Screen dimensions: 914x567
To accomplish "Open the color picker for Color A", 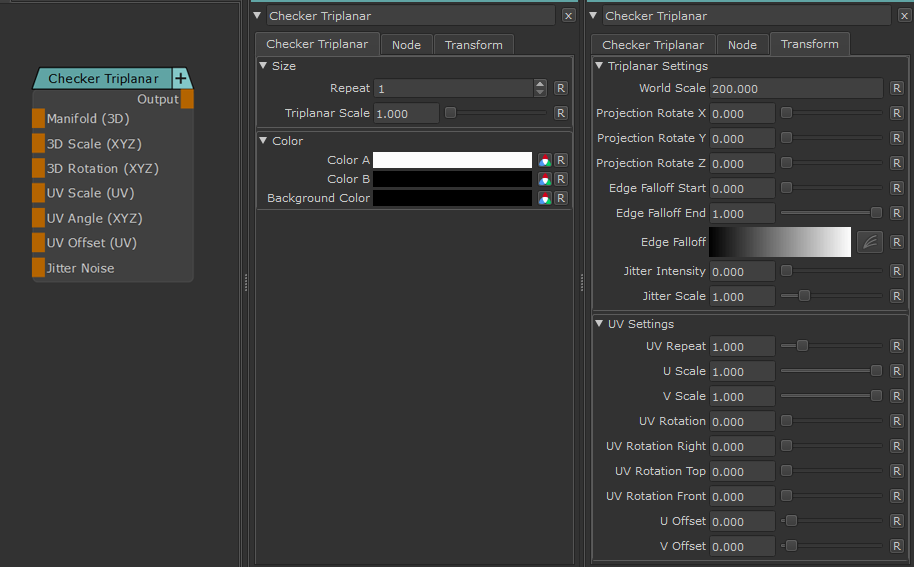I will click(545, 160).
